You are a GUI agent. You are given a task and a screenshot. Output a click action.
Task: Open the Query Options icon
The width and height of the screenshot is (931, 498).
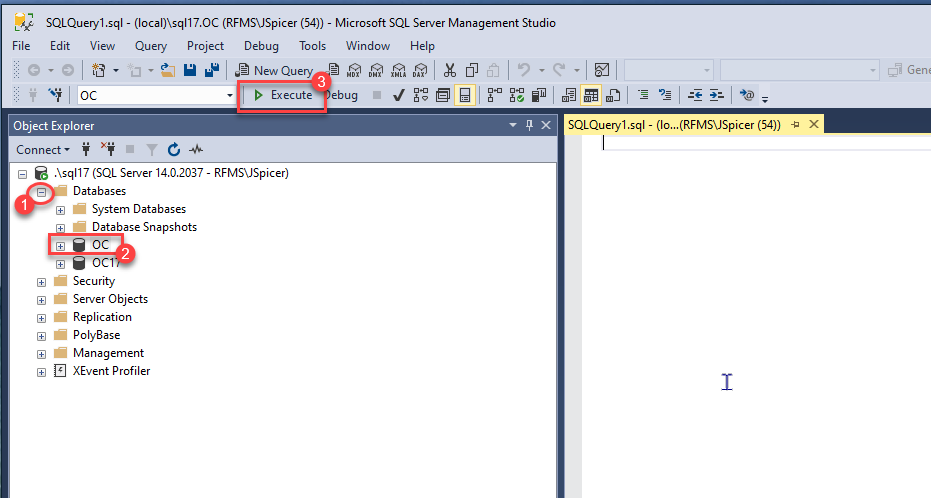click(442, 95)
